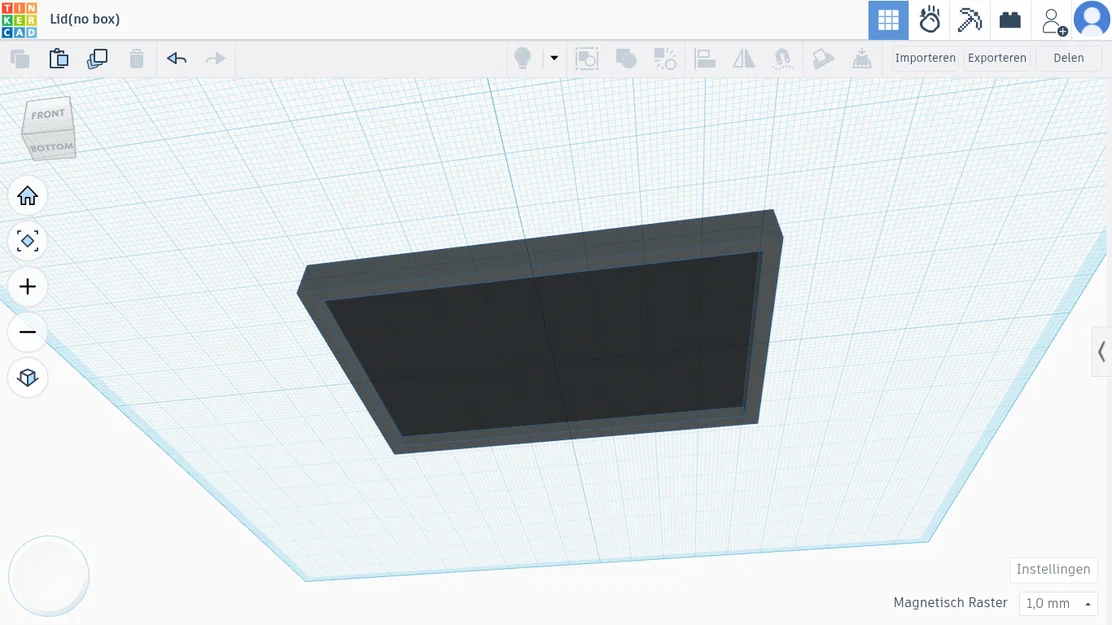
Task: Zoom in with the plus button
Action: click(28, 287)
